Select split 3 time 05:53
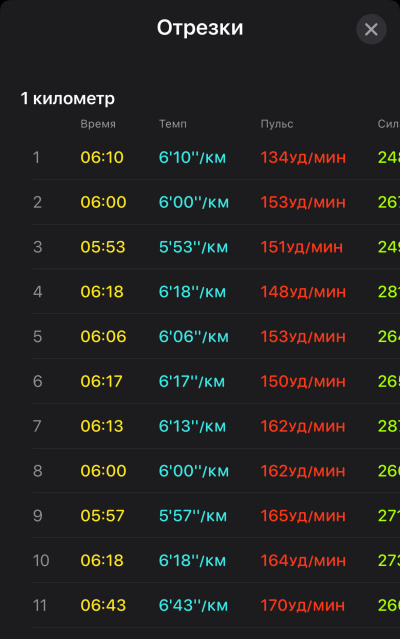Image resolution: width=400 pixels, height=639 pixels. tap(103, 247)
